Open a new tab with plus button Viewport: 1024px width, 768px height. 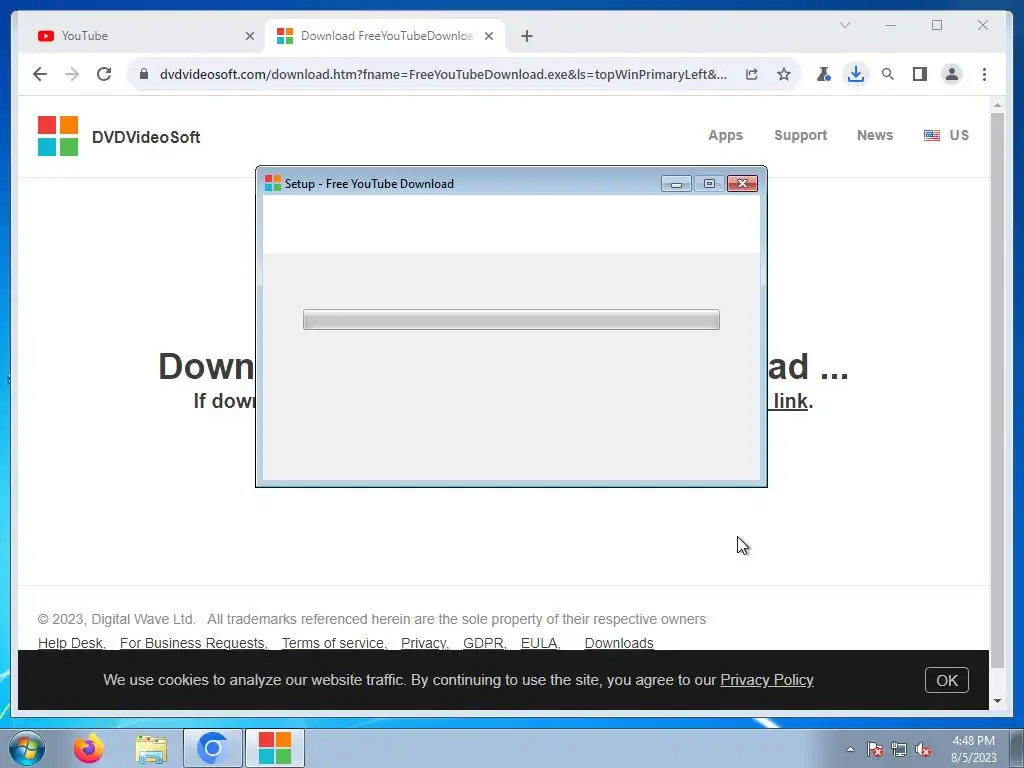[x=527, y=36]
